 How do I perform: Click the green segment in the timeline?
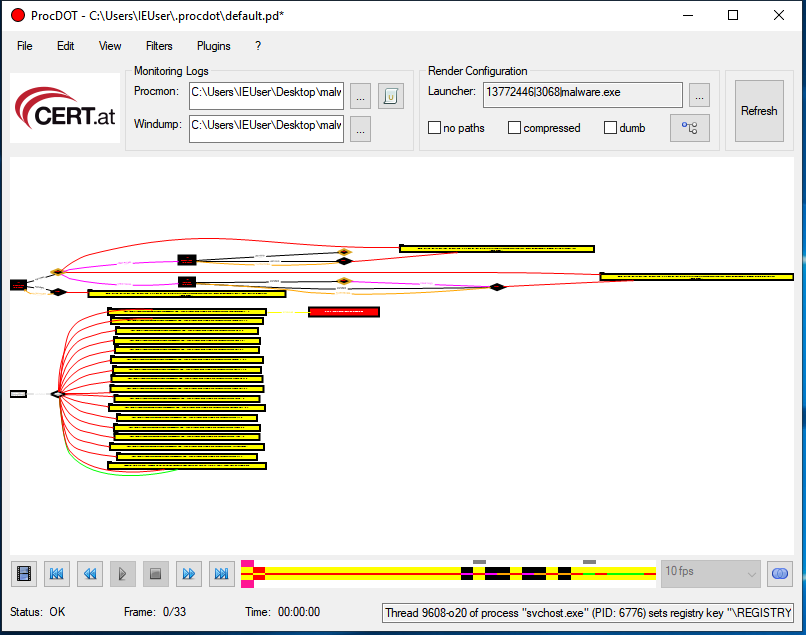[625, 574]
